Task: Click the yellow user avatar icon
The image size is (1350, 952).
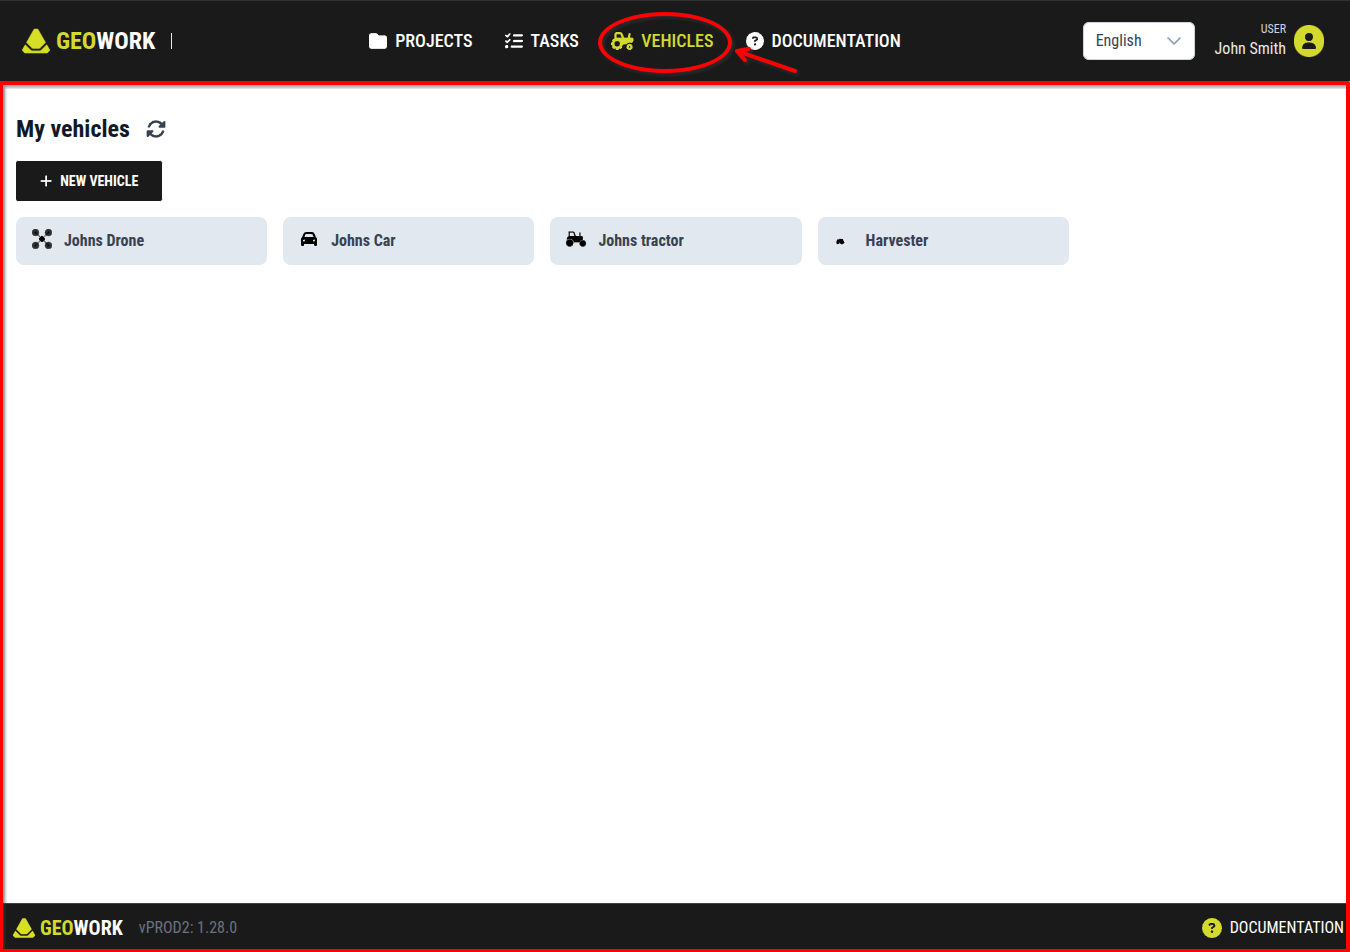Action: pyautogui.click(x=1309, y=41)
